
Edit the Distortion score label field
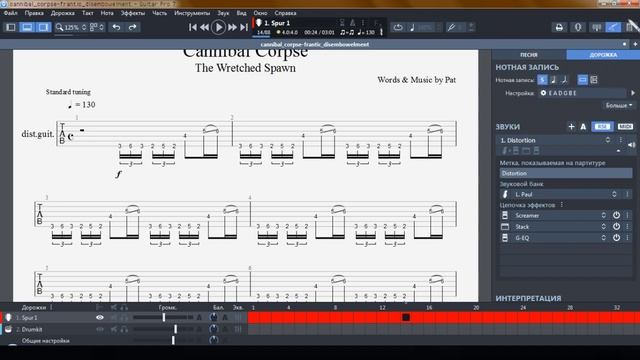[x=566, y=173]
